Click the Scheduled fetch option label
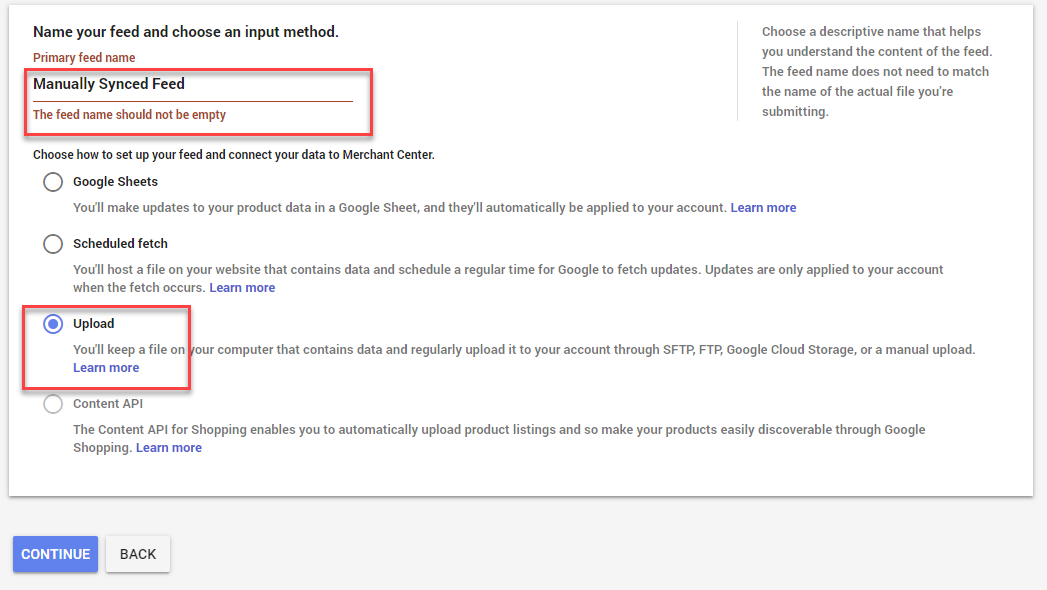 click(x=120, y=244)
